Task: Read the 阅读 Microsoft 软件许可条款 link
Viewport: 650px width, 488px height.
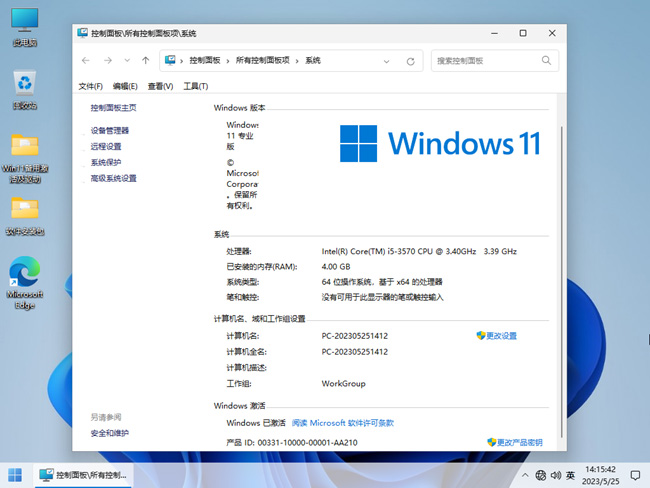Action: pyautogui.click(x=343, y=423)
